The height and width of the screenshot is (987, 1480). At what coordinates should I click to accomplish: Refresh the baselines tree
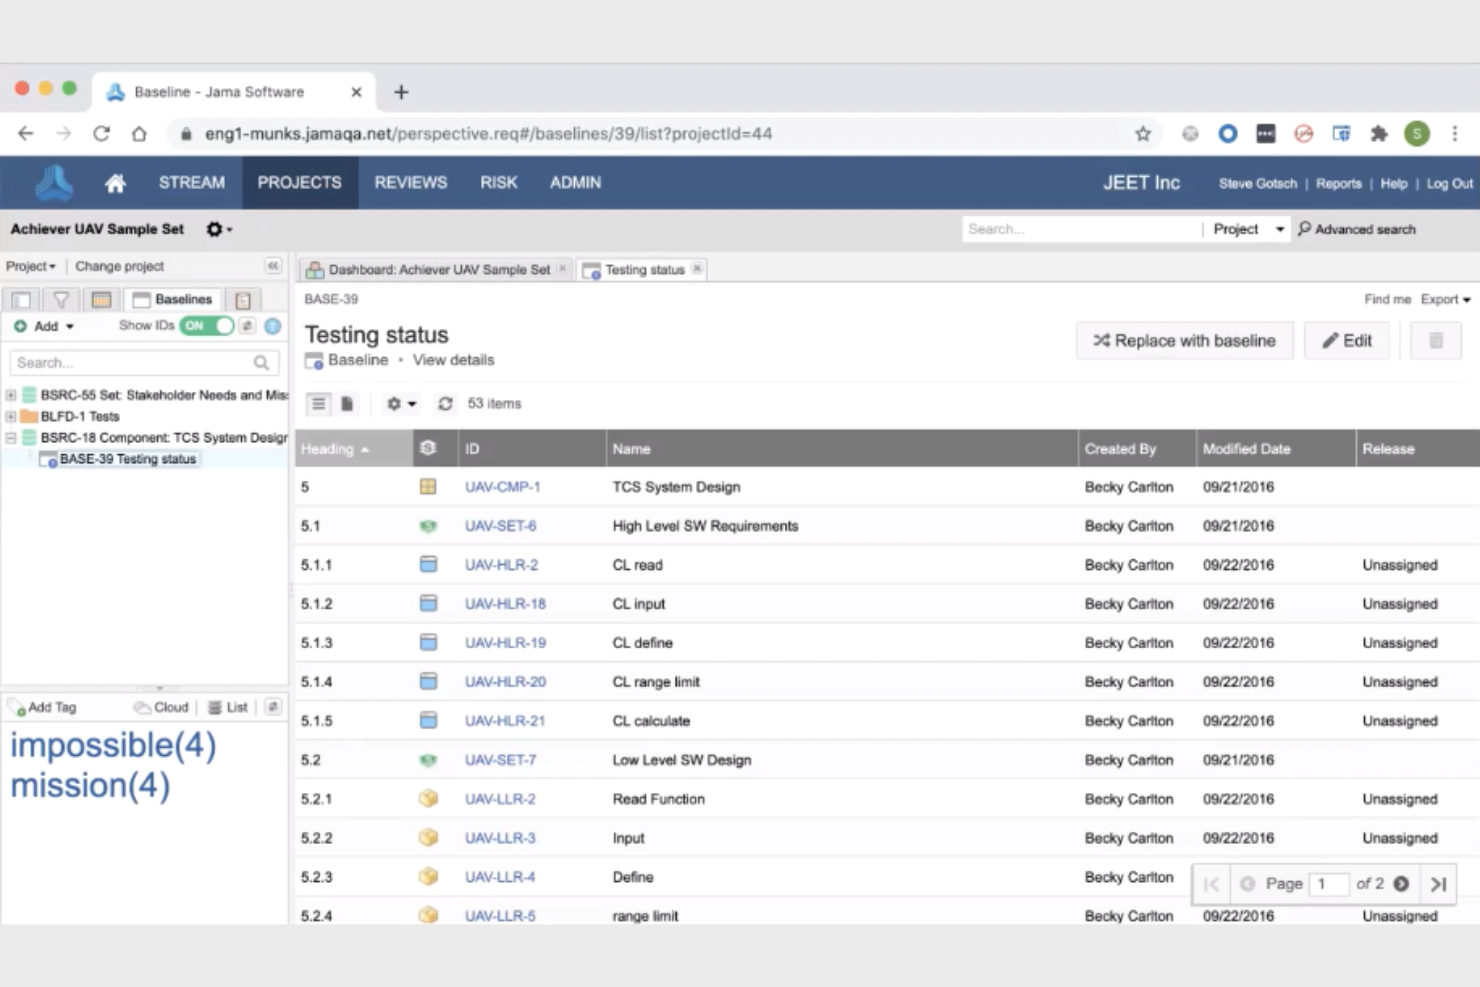247,326
